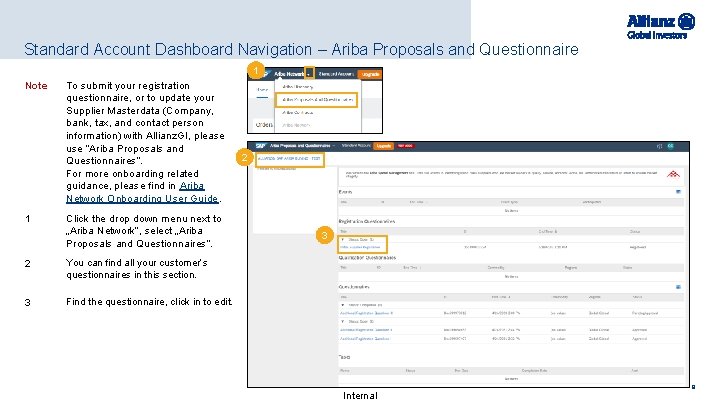Open the dropdown arrow next to Ariba Network

click(309, 73)
